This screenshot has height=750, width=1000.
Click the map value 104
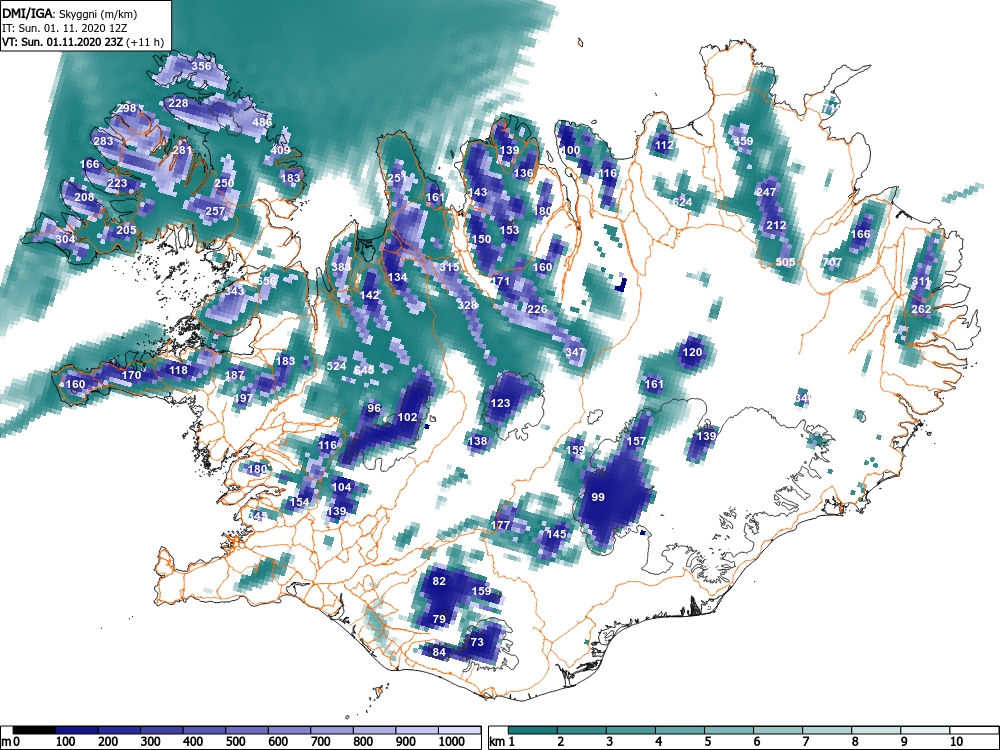tap(342, 487)
